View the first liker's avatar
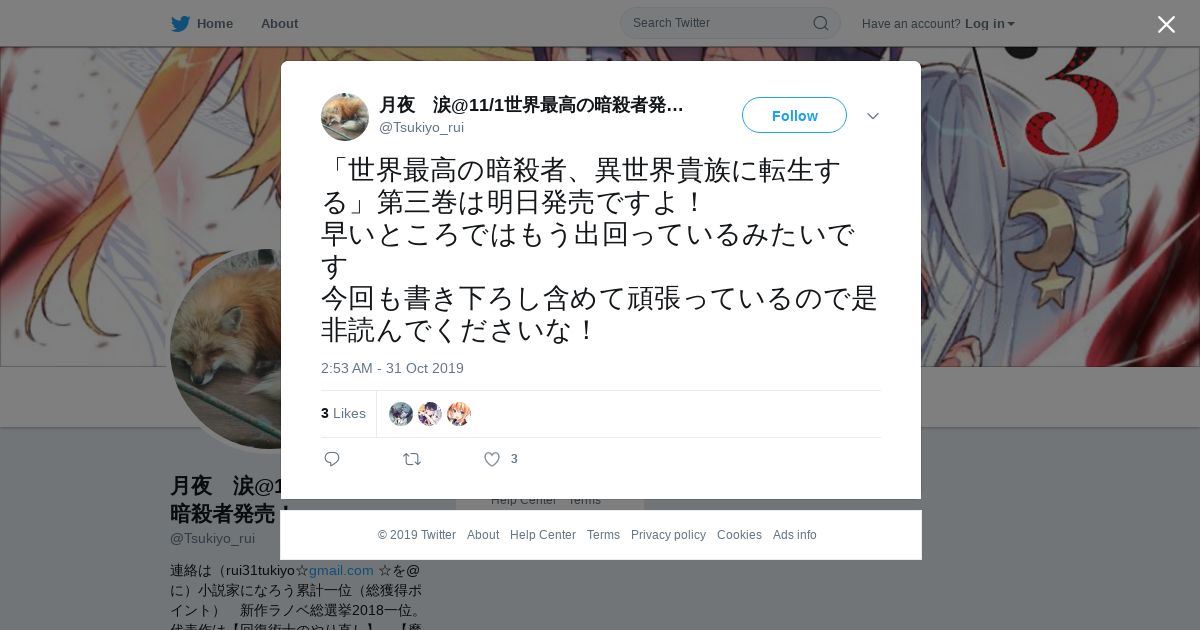Viewport: 1200px width, 630px height. click(x=401, y=414)
